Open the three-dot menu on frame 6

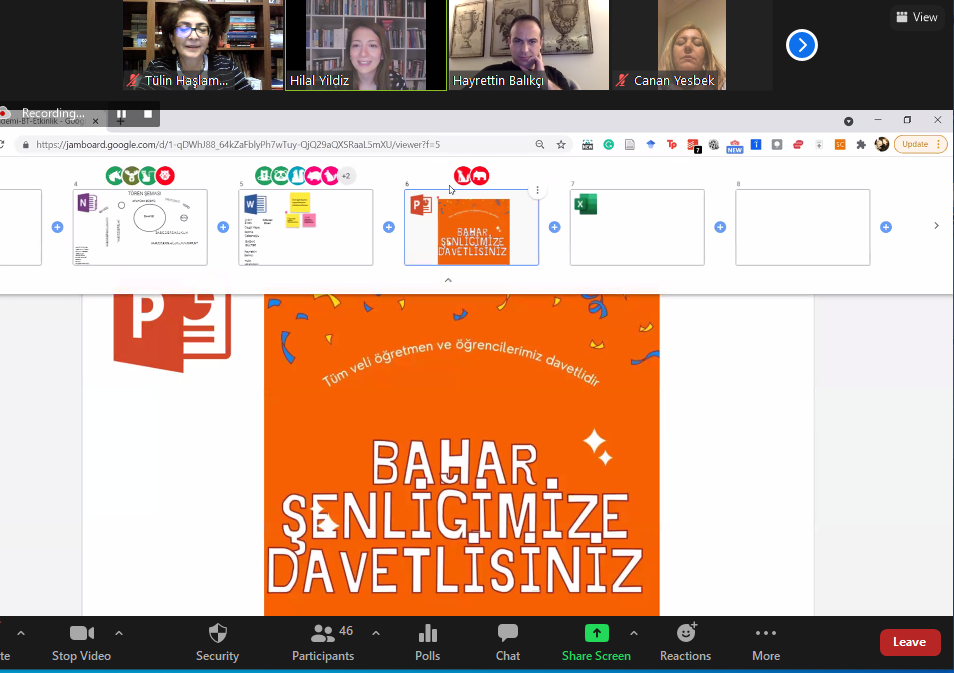[537, 190]
